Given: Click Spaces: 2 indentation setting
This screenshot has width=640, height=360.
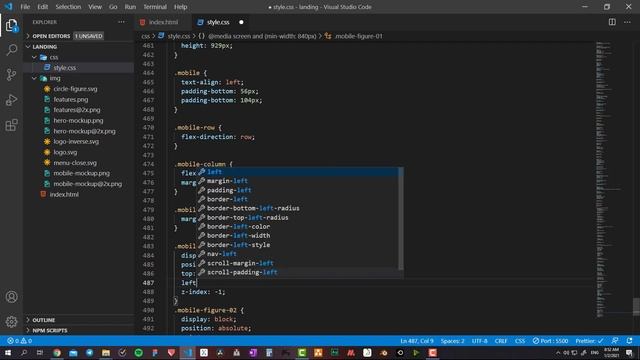Looking at the screenshot, I should tap(452, 341).
